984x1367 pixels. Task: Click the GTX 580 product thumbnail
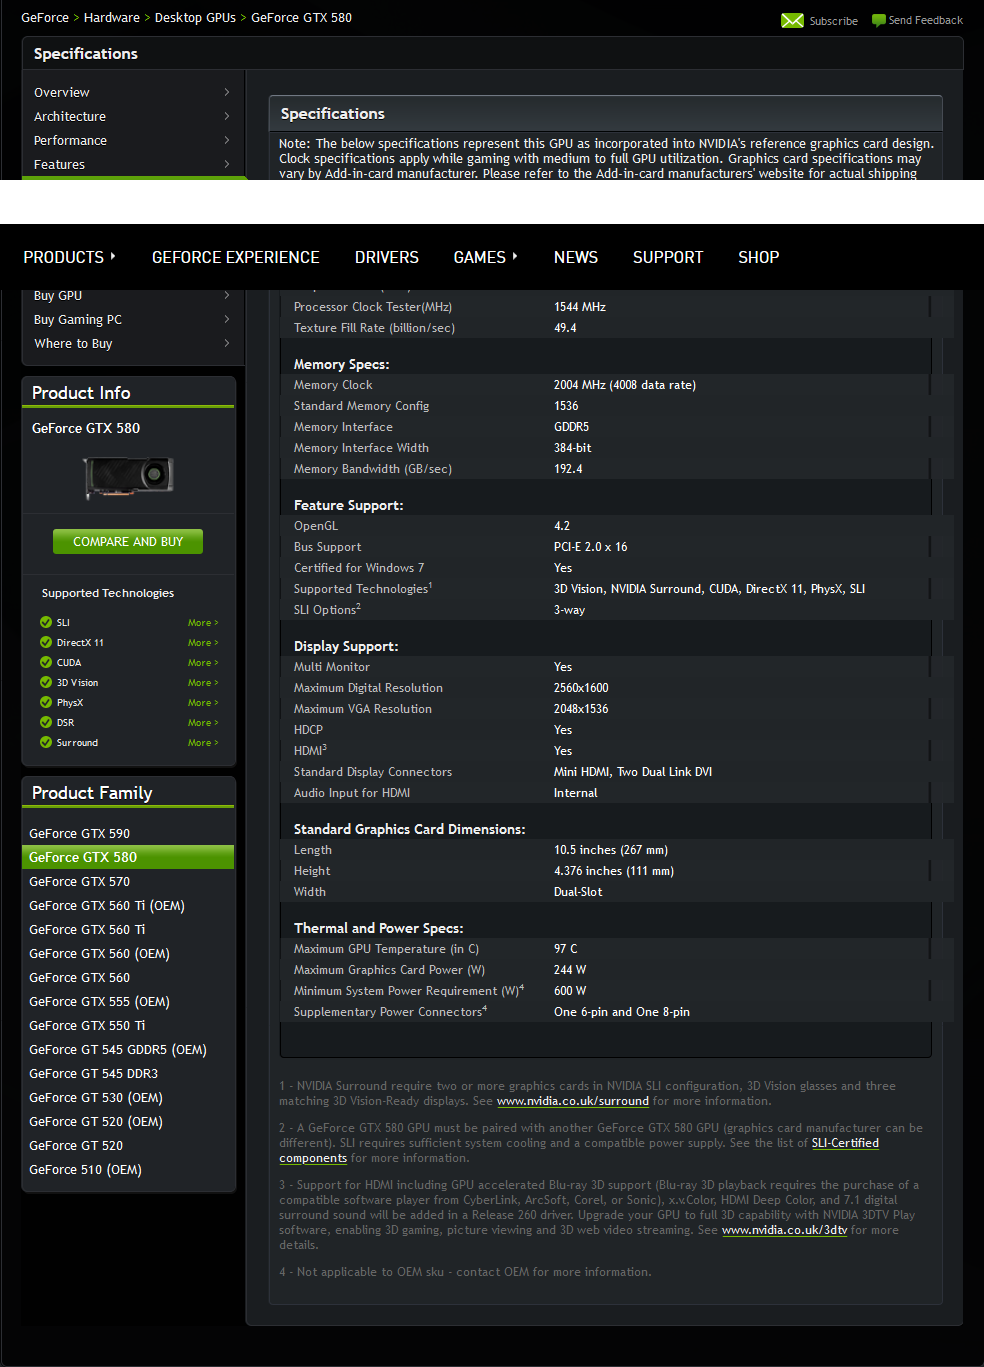pyautogui.click(x=127, y=477)
